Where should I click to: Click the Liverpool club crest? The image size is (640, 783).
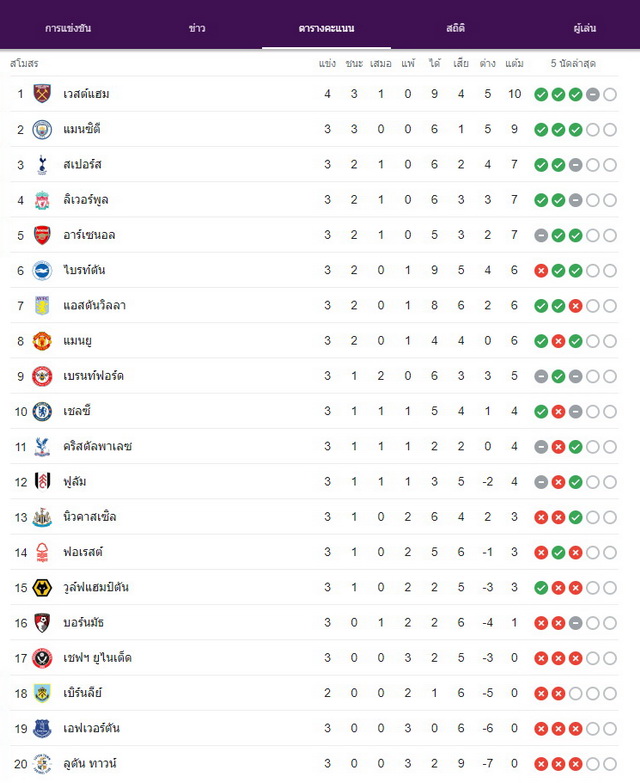[x=42, y=200]
